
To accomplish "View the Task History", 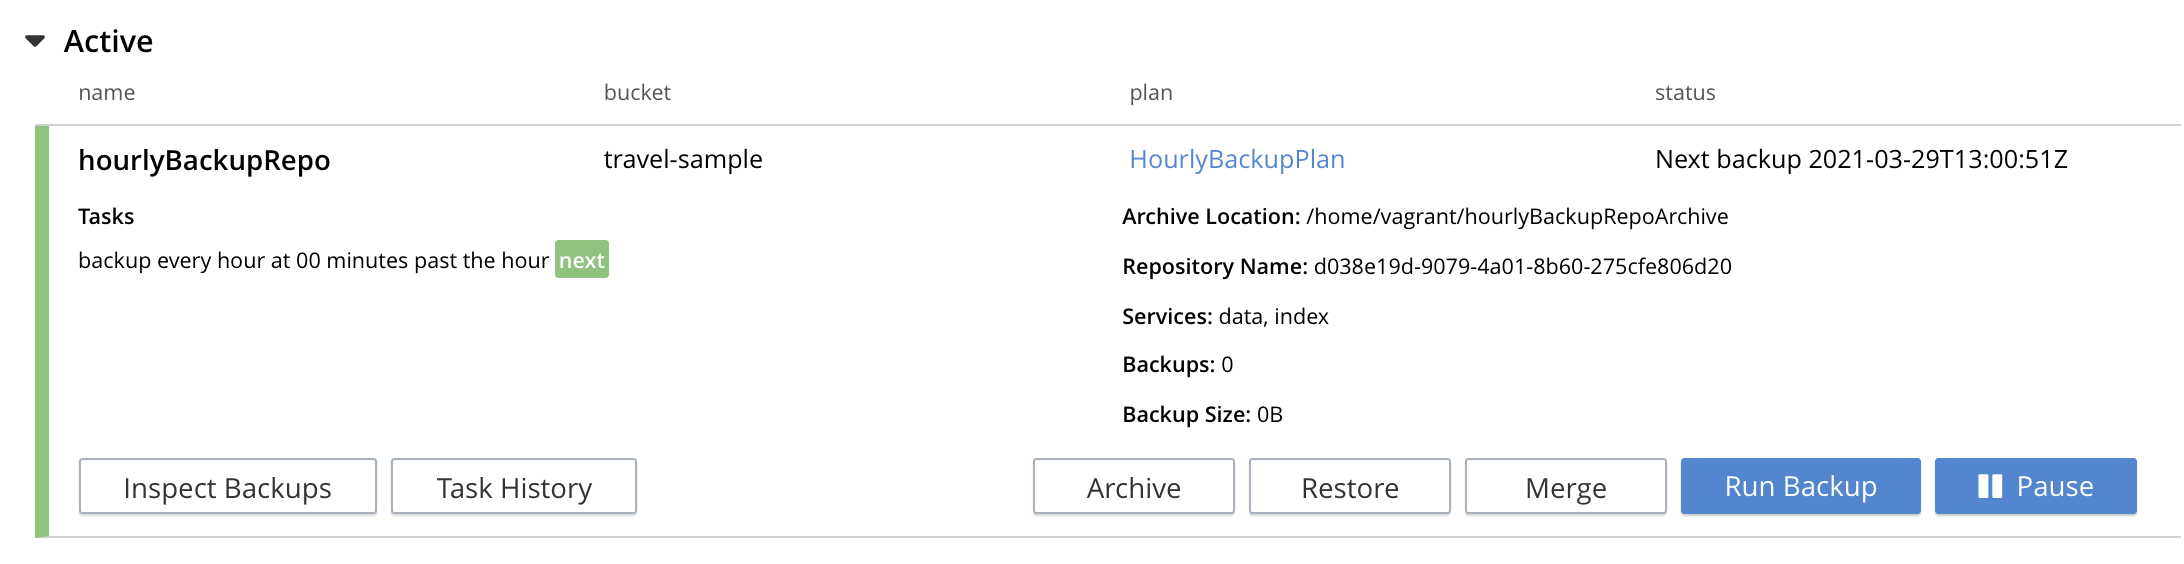I will click(x=513, y=487).
